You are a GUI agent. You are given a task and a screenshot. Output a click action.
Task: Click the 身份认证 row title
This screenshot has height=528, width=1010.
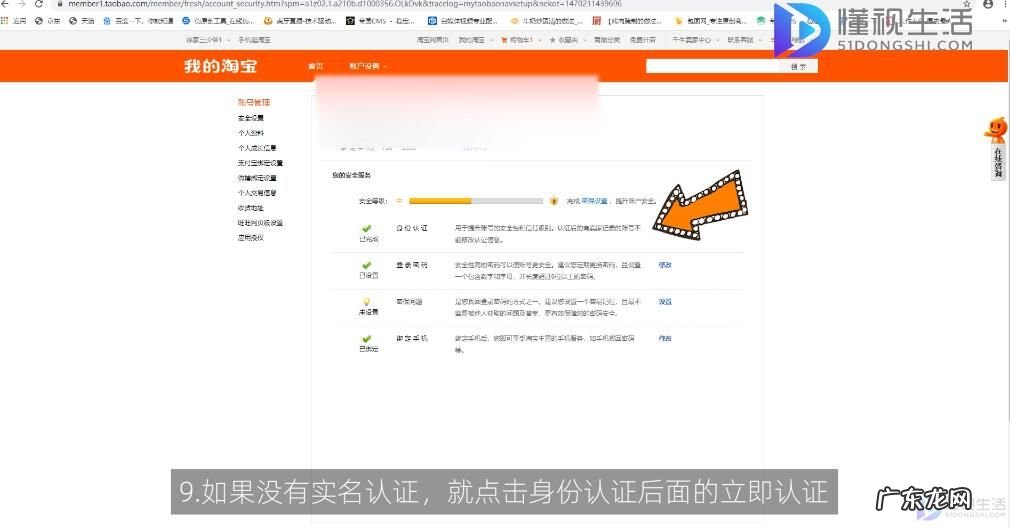pos(412,229)
